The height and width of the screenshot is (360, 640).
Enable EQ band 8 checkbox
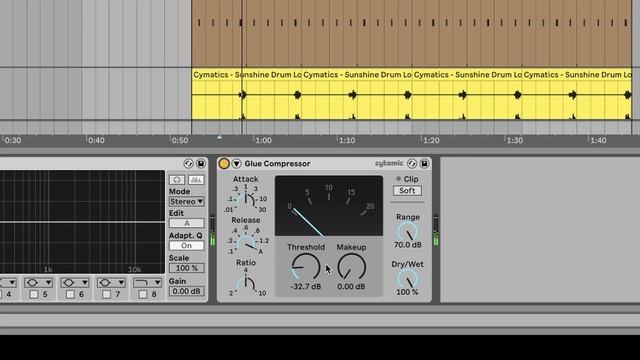click(143, 294)
